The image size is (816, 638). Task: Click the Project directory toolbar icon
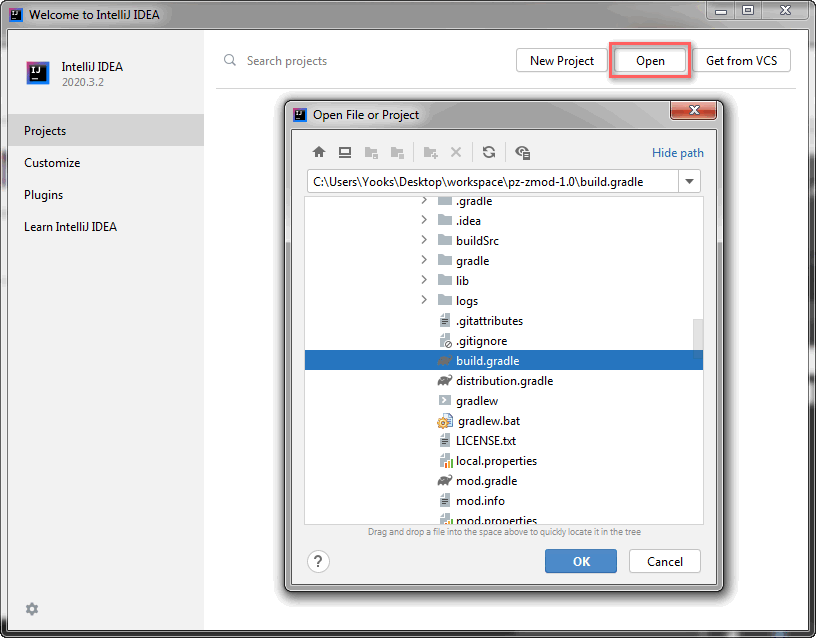click(x=371, y=152)
